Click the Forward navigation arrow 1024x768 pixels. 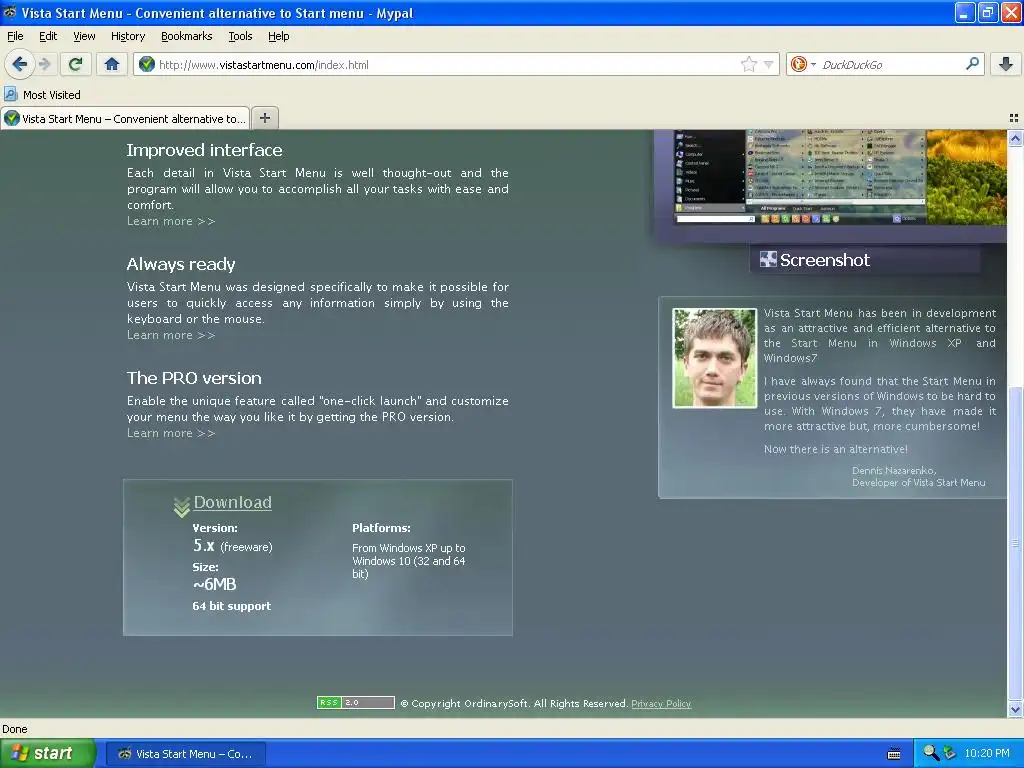44,64
